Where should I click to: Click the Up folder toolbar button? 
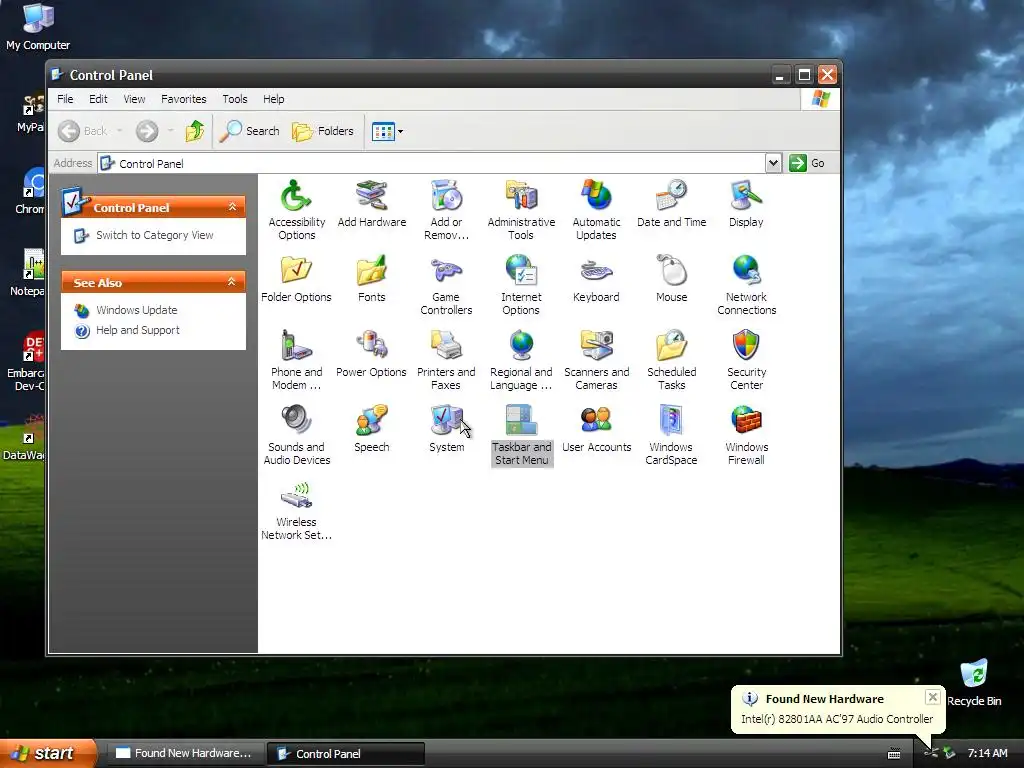(x=195, y=131)
